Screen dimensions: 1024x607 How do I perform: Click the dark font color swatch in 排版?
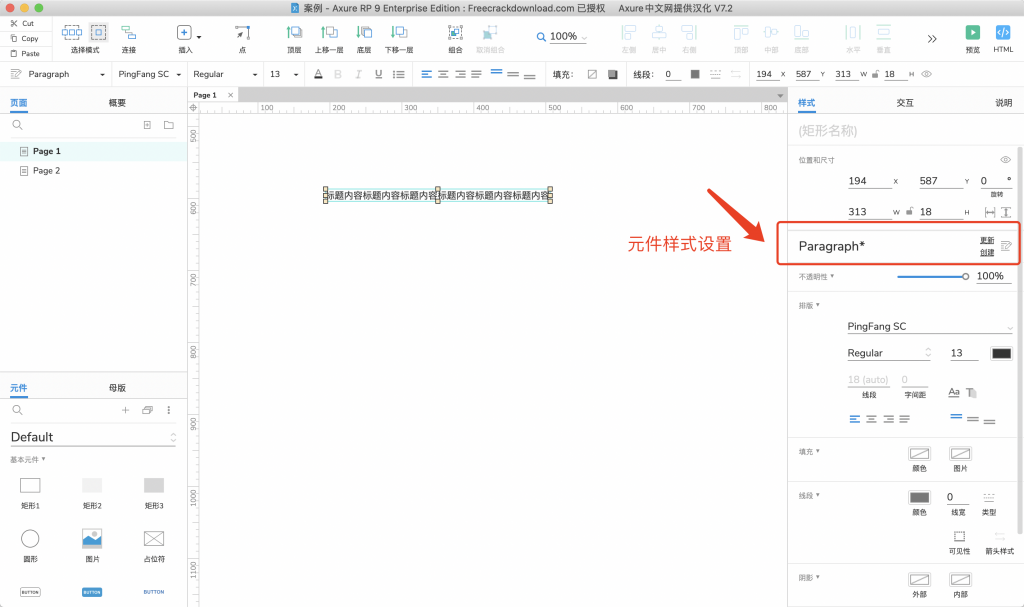[x=1000, y=353]
